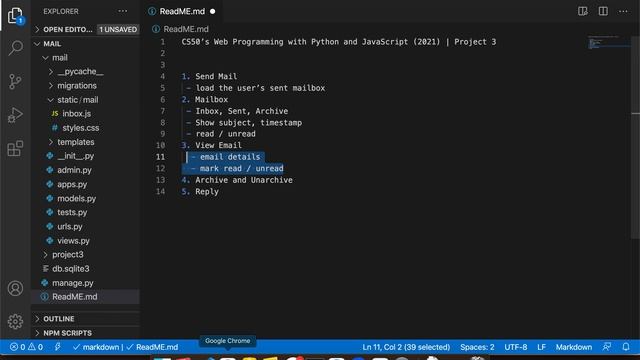Open the Manage gear icon
The height and width of the screenshot is (360, 640).
15,322
